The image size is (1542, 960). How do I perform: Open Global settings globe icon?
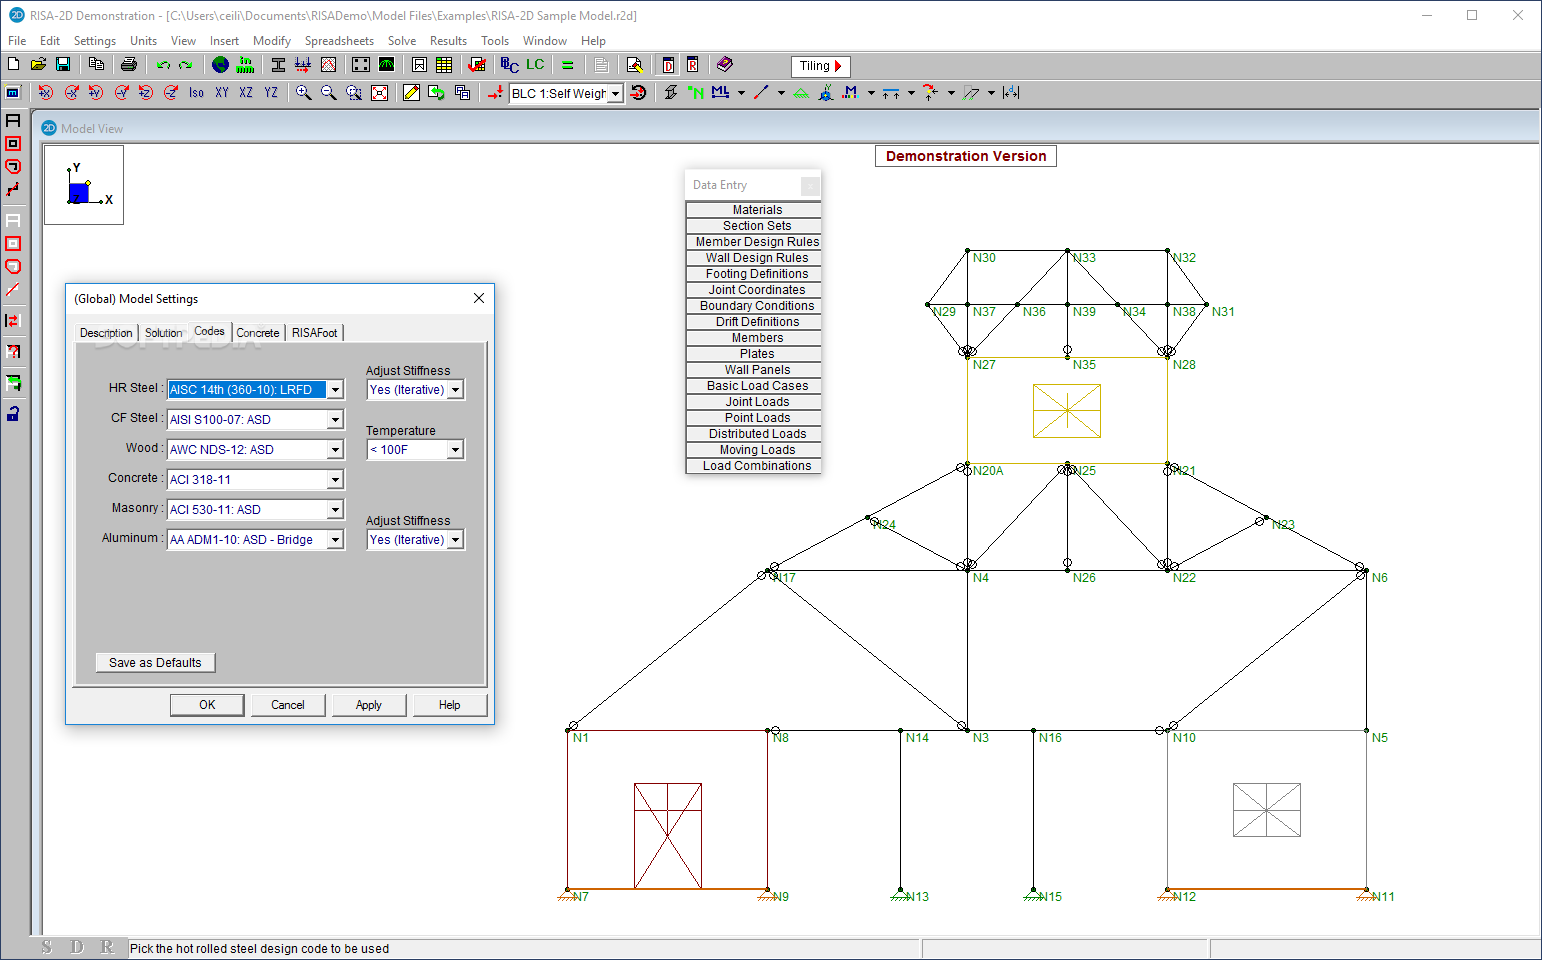click(220, 65)
